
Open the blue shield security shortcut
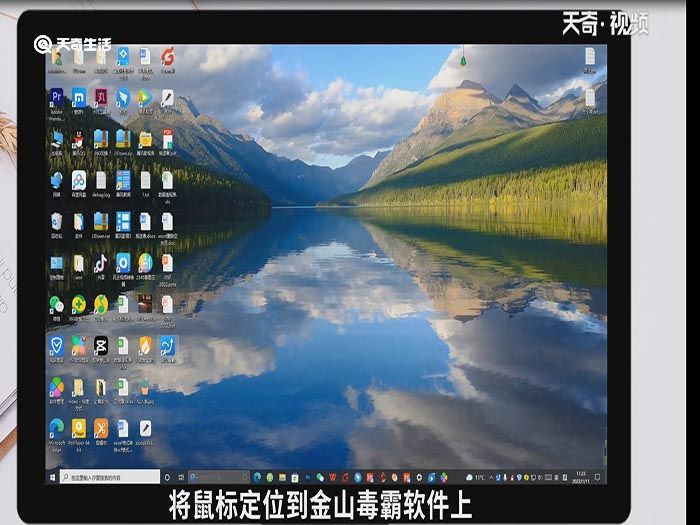pyautogui.click(x=57, y=346)
